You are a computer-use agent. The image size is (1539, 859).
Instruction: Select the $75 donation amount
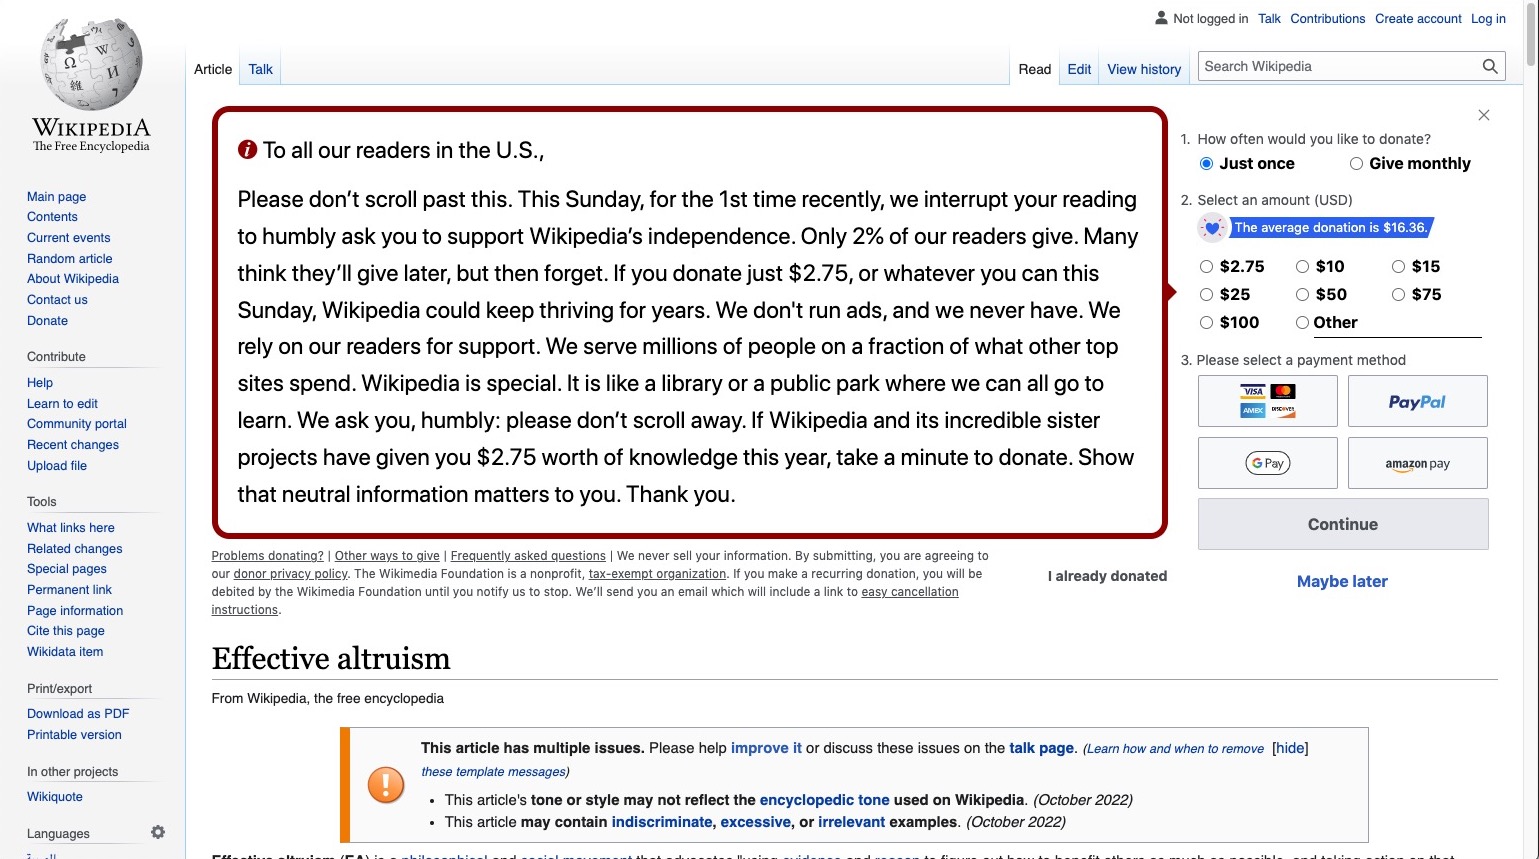(1398, 295)
